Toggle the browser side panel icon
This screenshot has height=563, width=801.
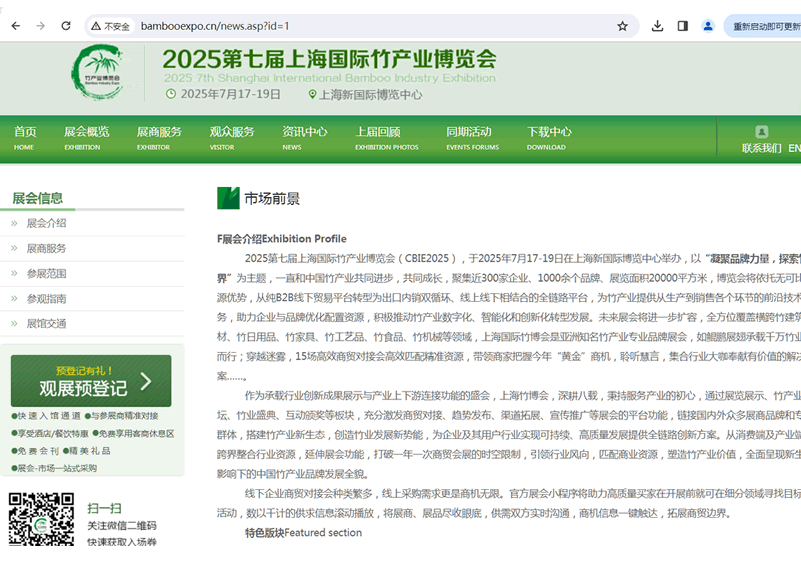coord(682,26)
